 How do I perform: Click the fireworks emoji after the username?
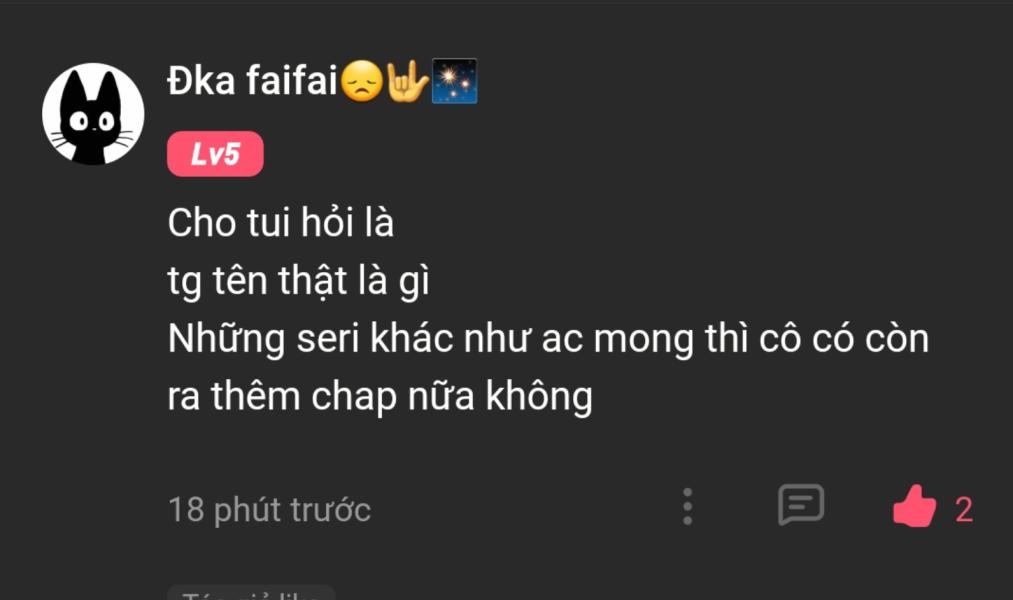click(454, 81)
